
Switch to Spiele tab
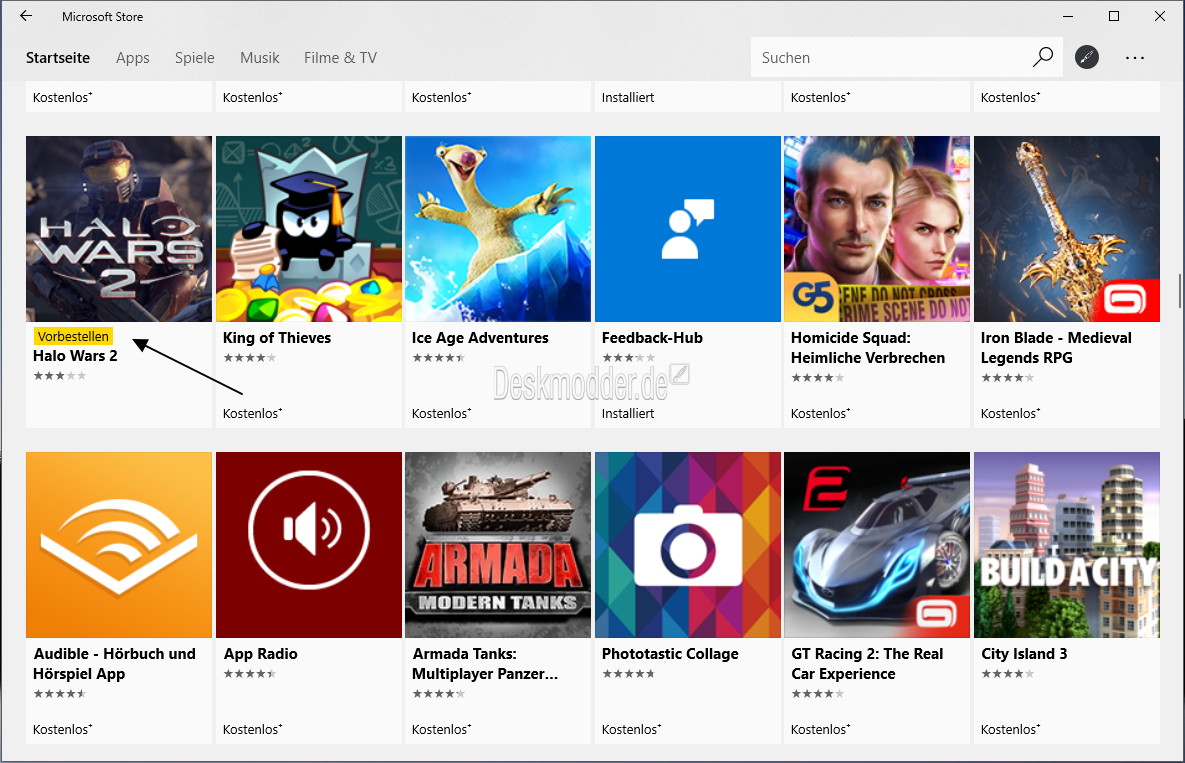tap(194, 57)
